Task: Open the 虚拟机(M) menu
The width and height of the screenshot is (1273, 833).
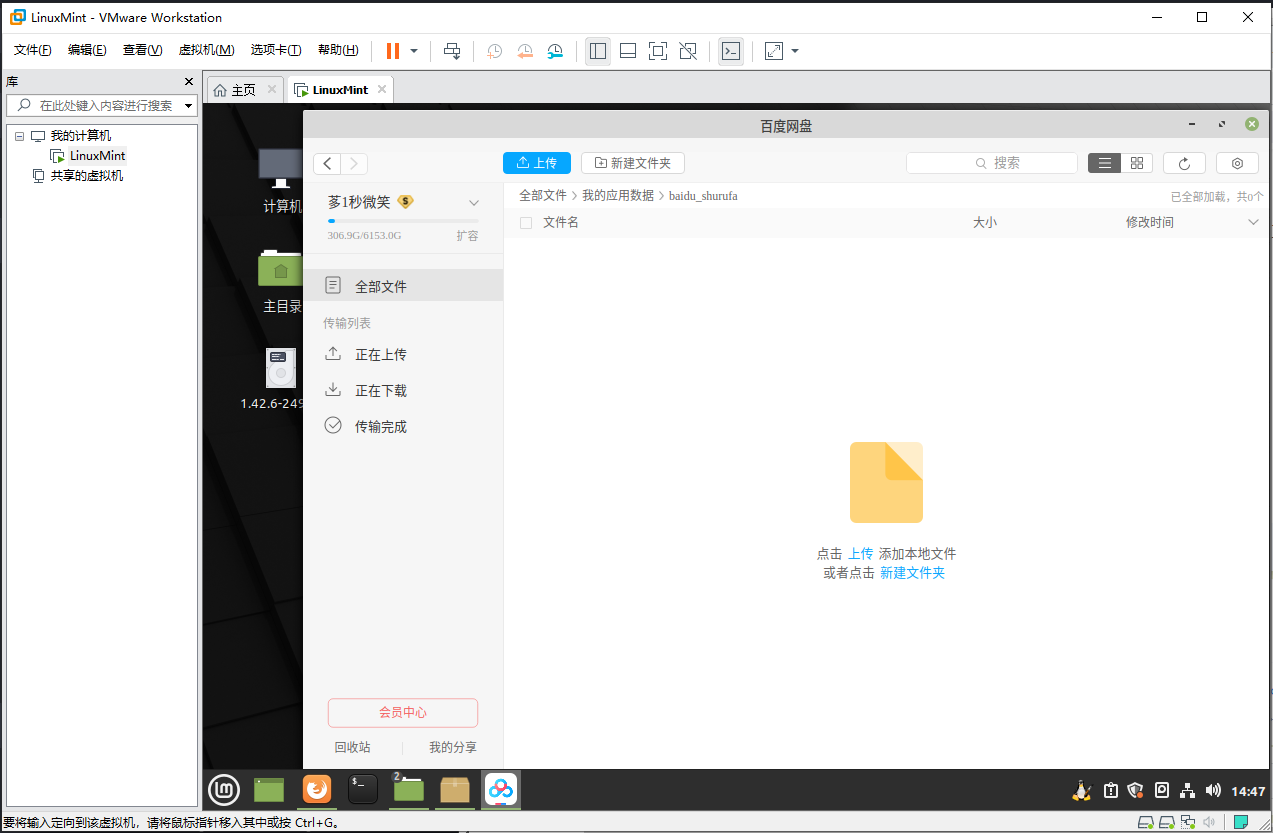Action: click(206, 50)
